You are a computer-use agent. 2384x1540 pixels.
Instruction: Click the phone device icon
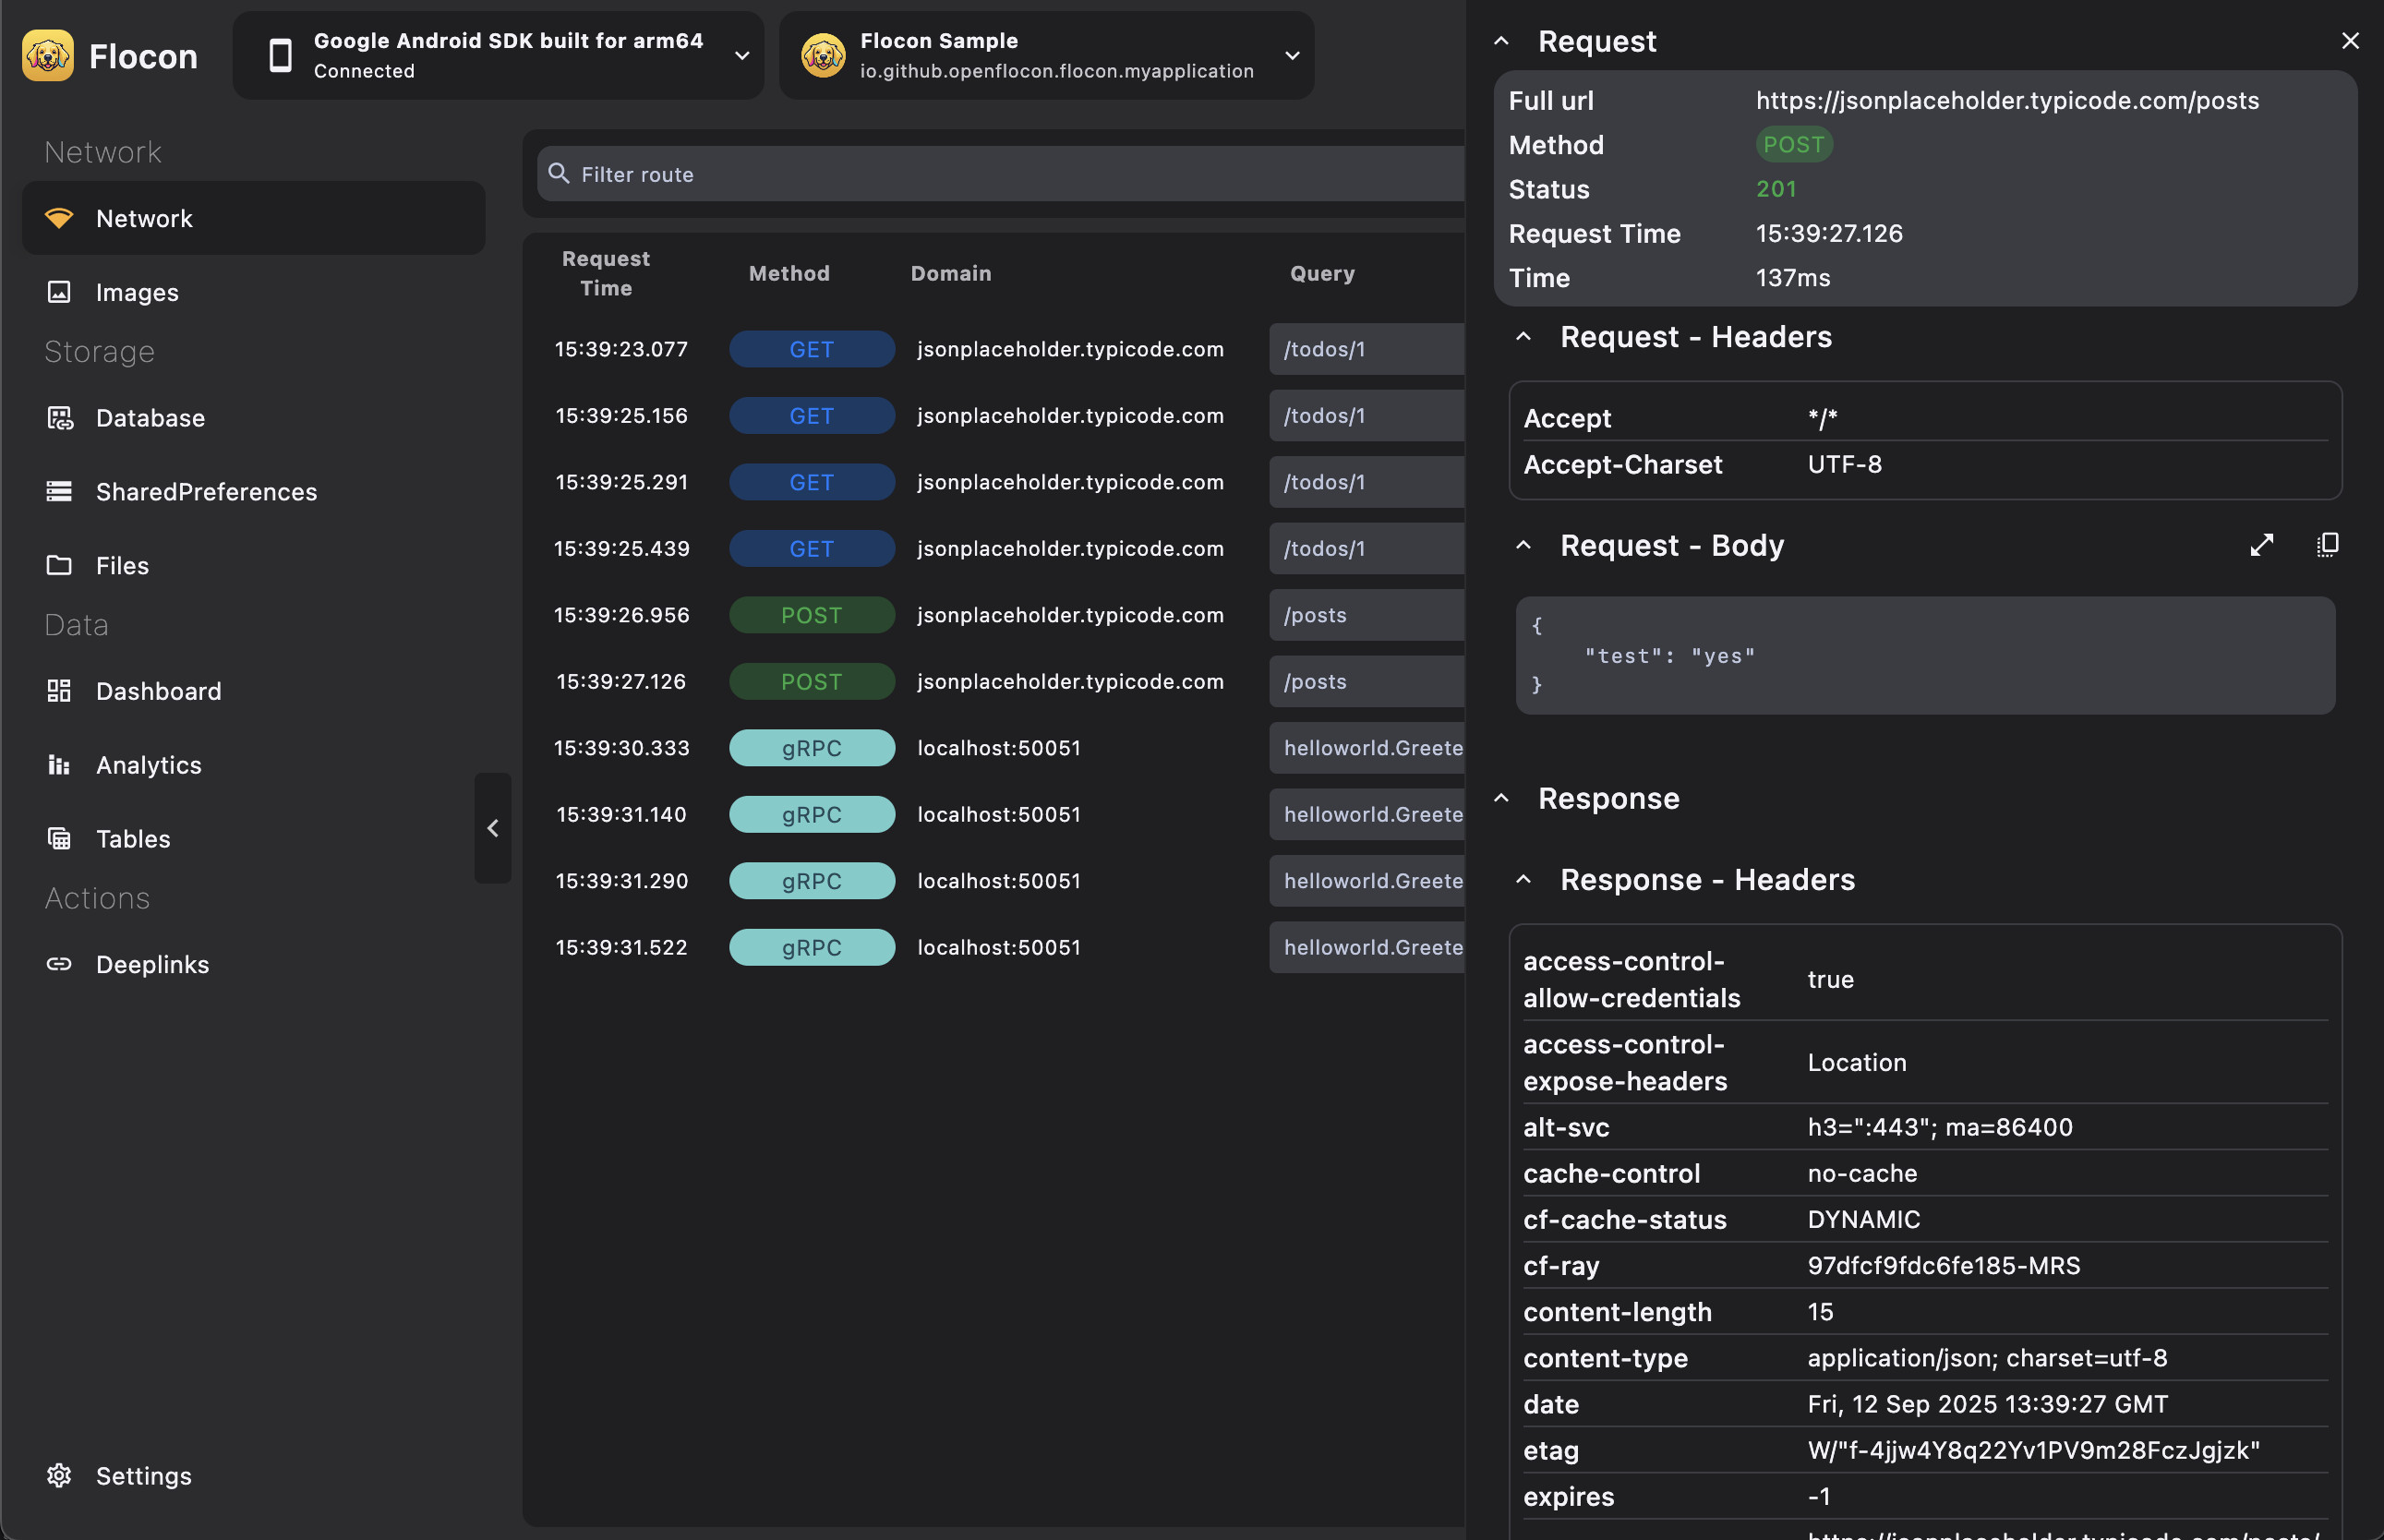click(281, 56)
